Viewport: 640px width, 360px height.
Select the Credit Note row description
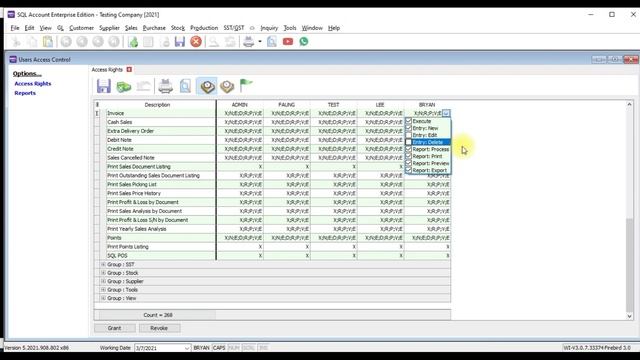click(160, 149)
